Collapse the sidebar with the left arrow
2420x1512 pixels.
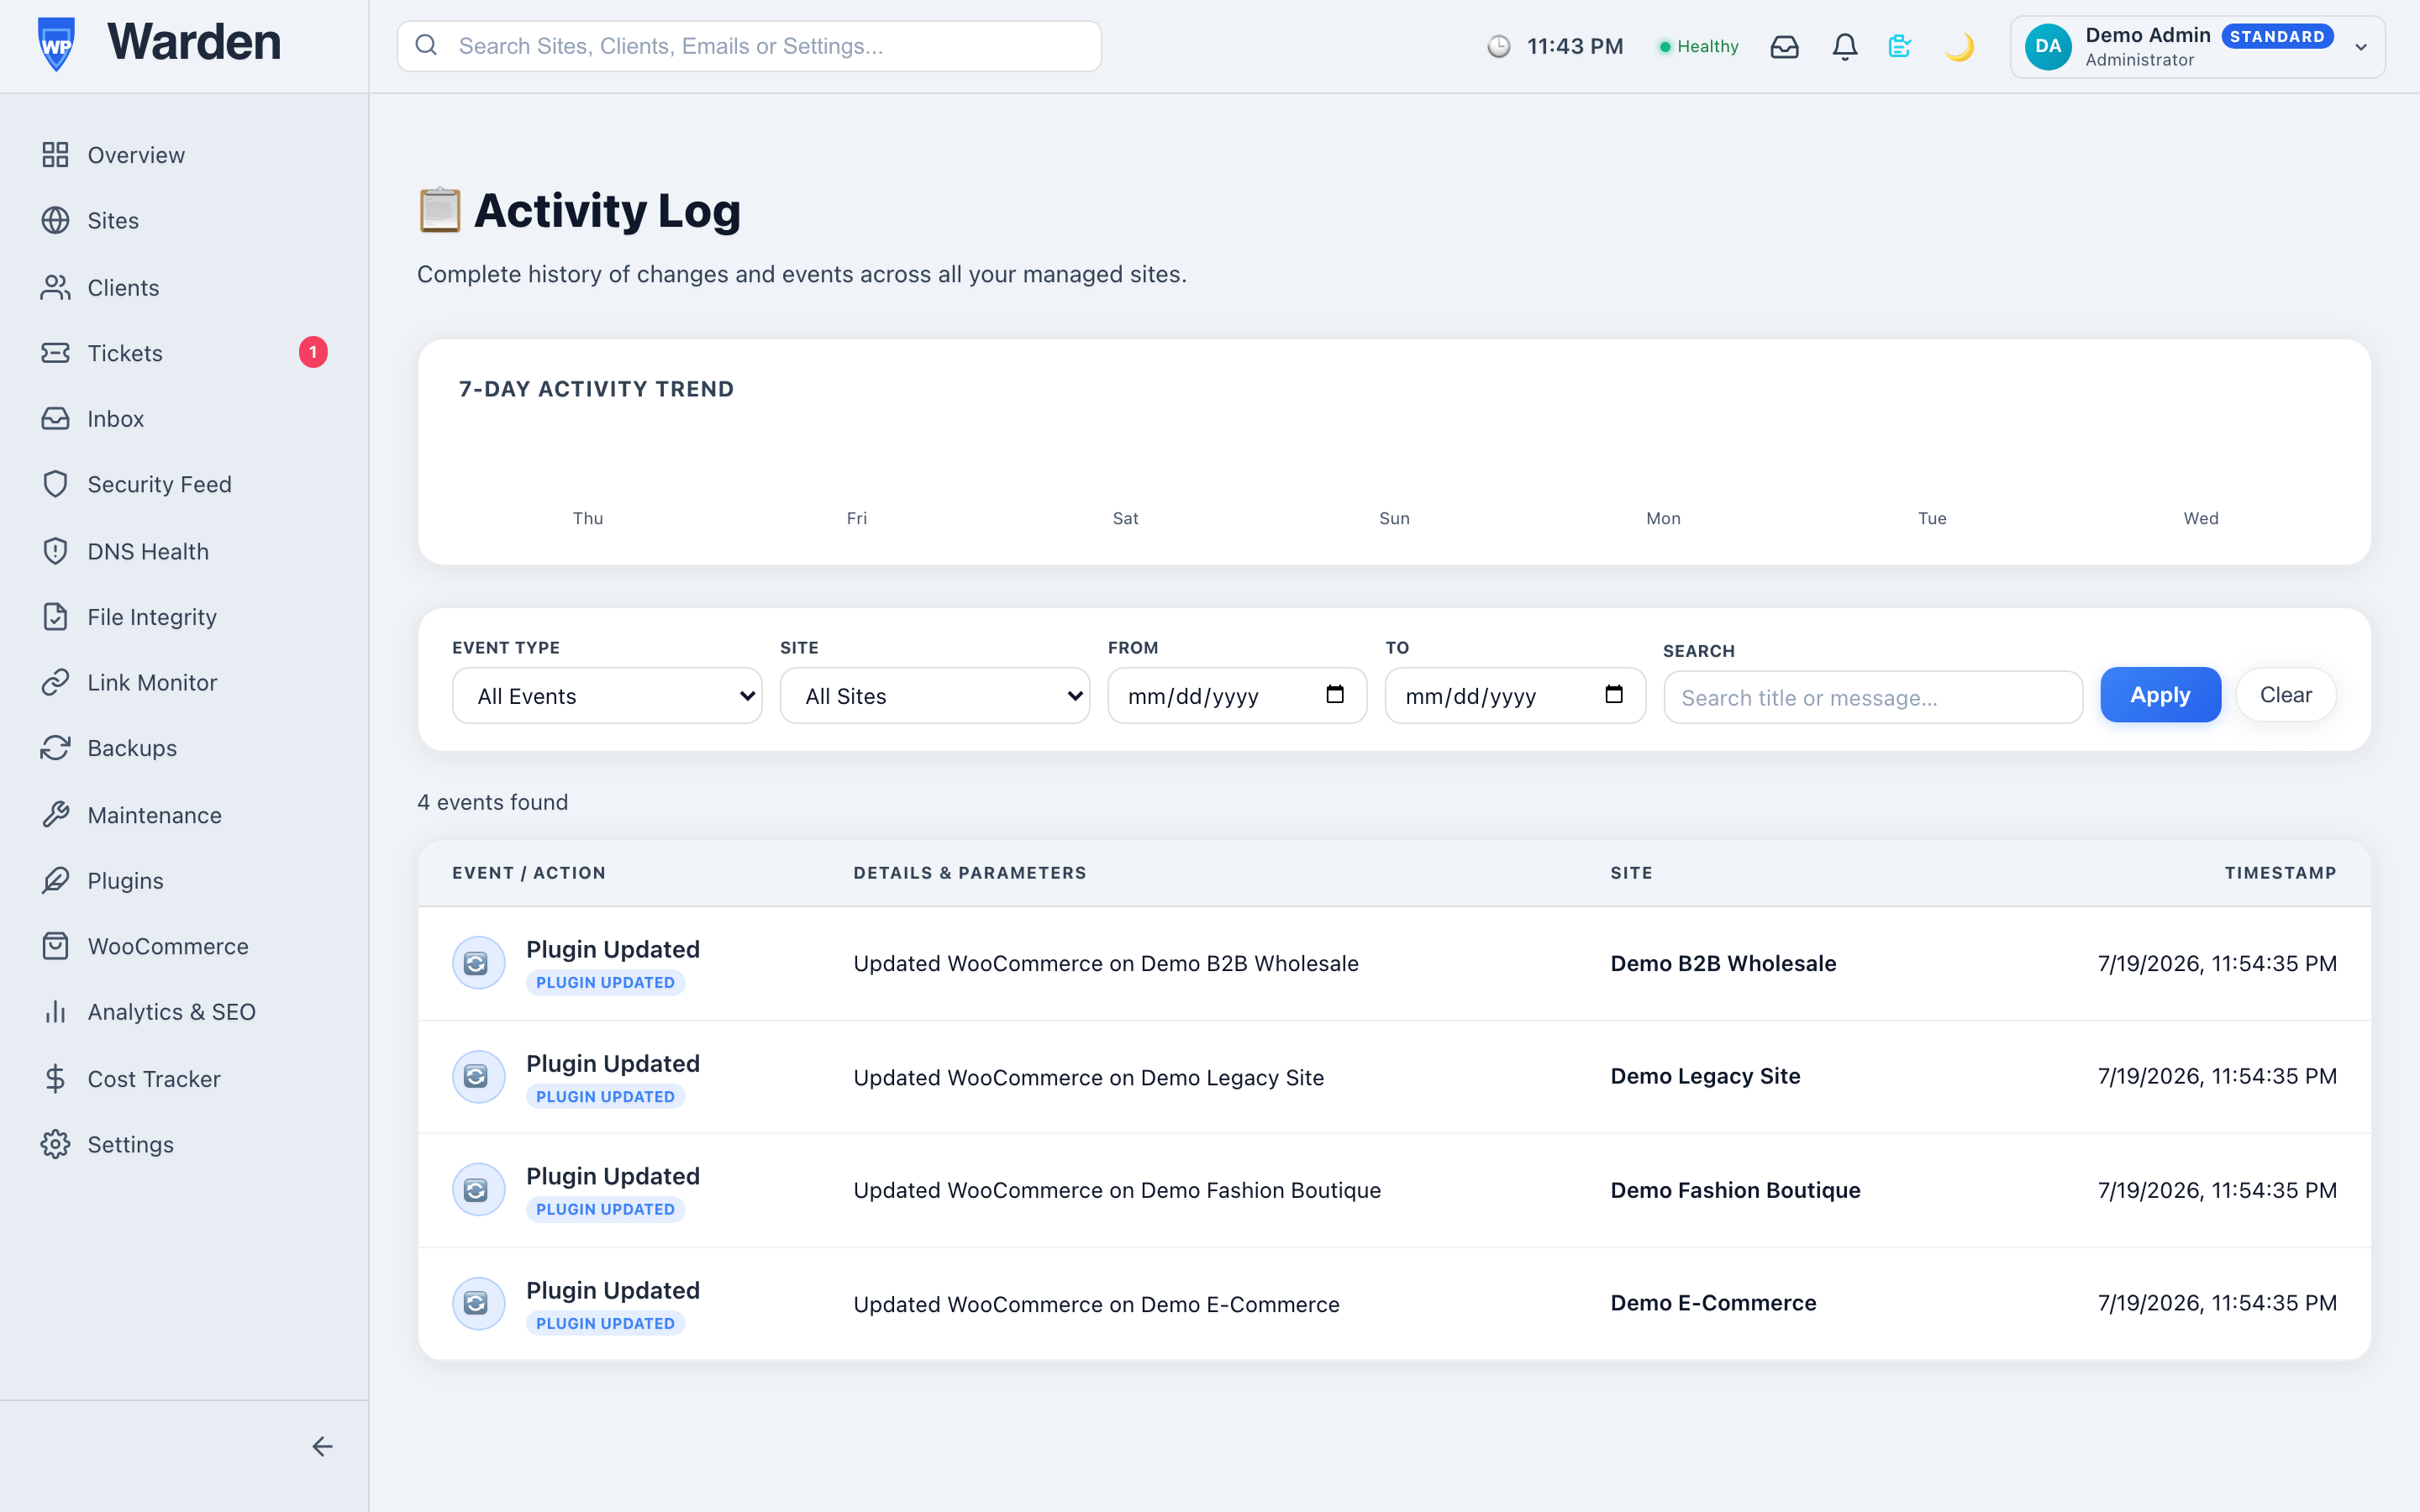coord(322,1447)
